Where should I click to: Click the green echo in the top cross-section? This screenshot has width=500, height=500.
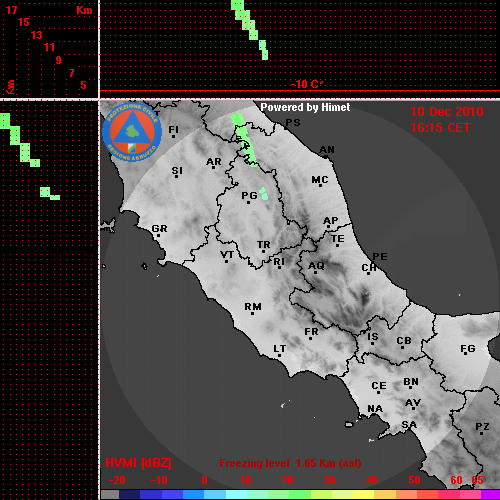coord(249,29)
